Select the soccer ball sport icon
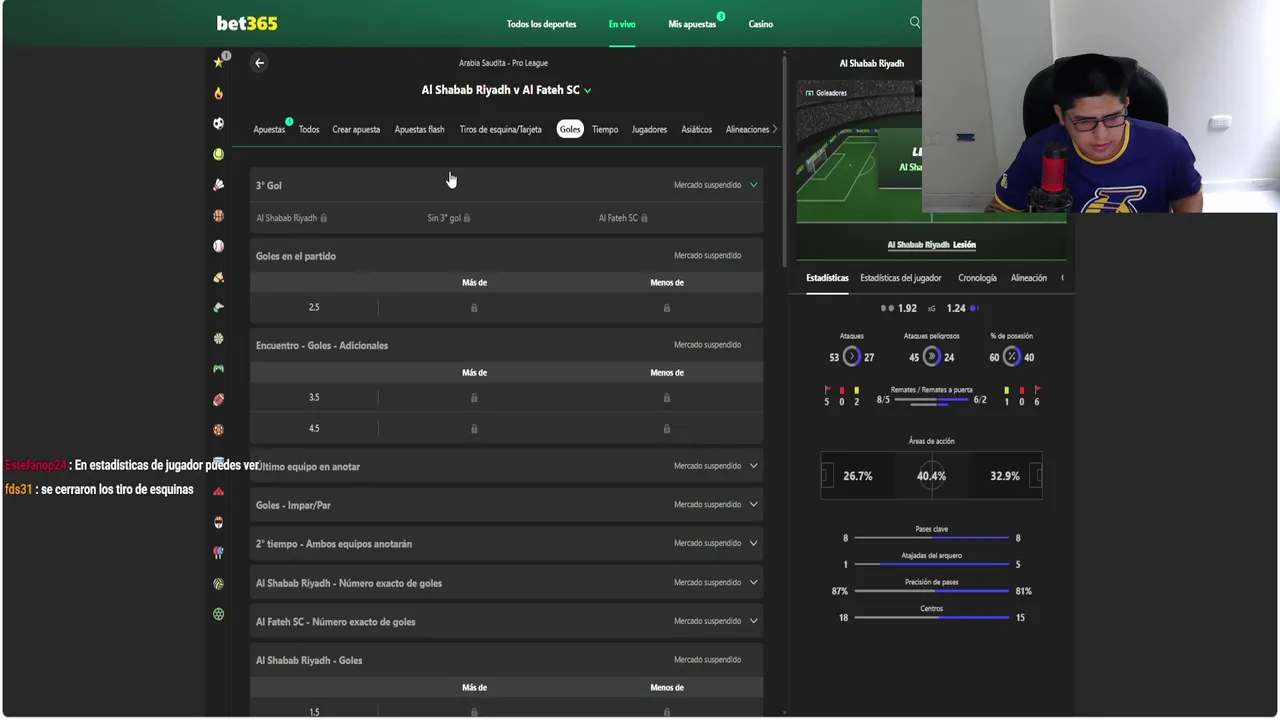Viewport: 1280px width, 720px height. [218, 123]
